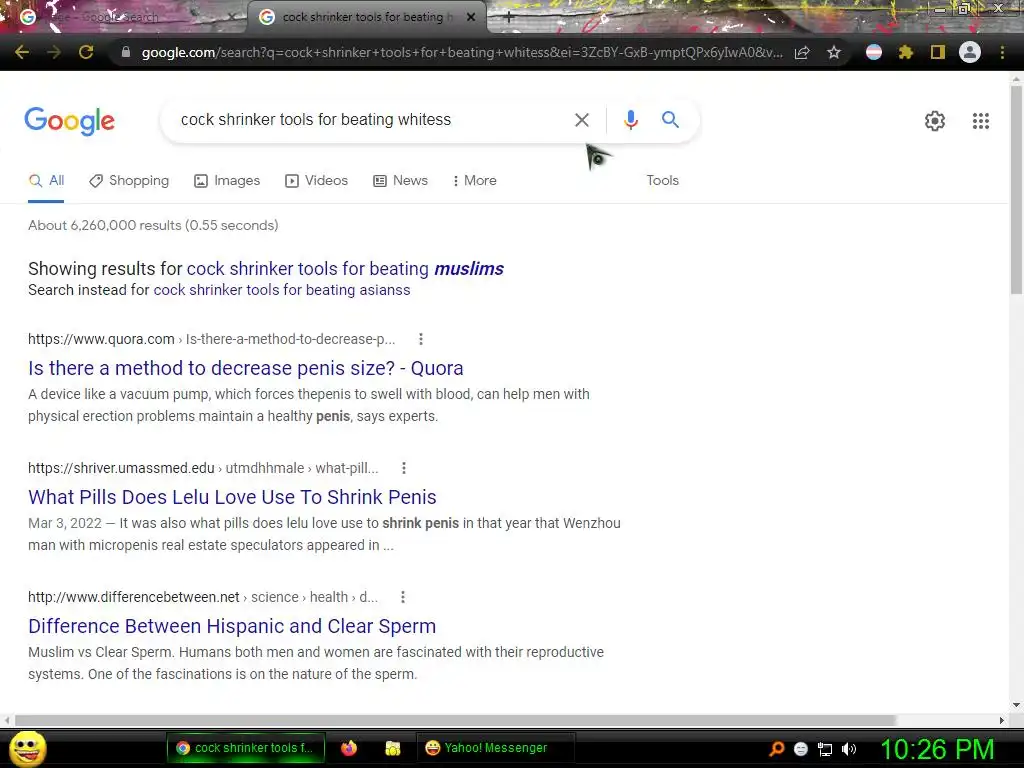Open the search Tools options
This screenshot has height=768, width=1024.
pyautogui.click(x=662, y=181)
